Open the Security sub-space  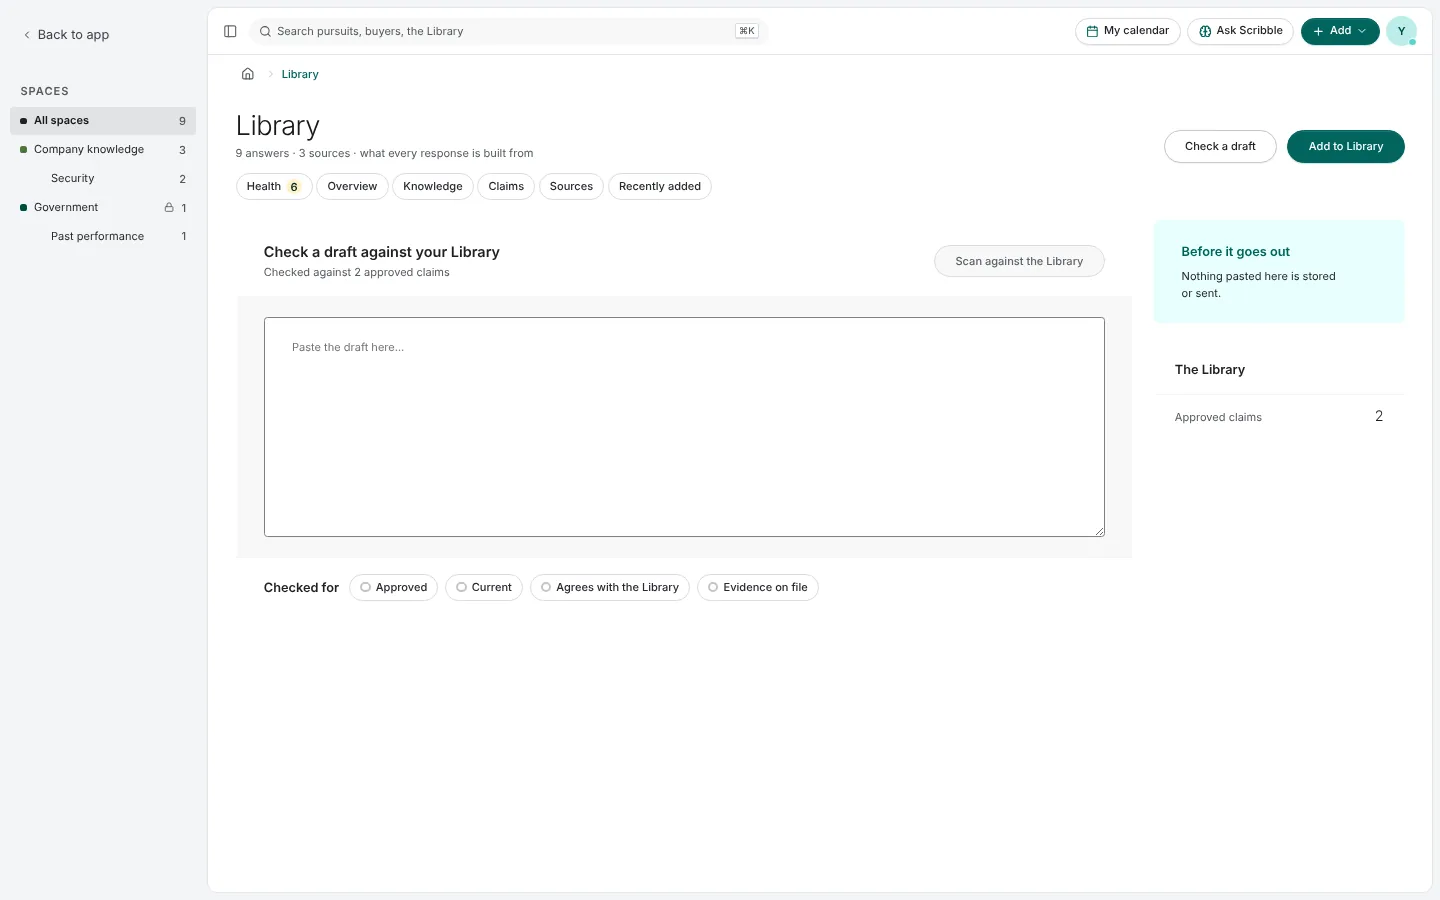point(103,179)
